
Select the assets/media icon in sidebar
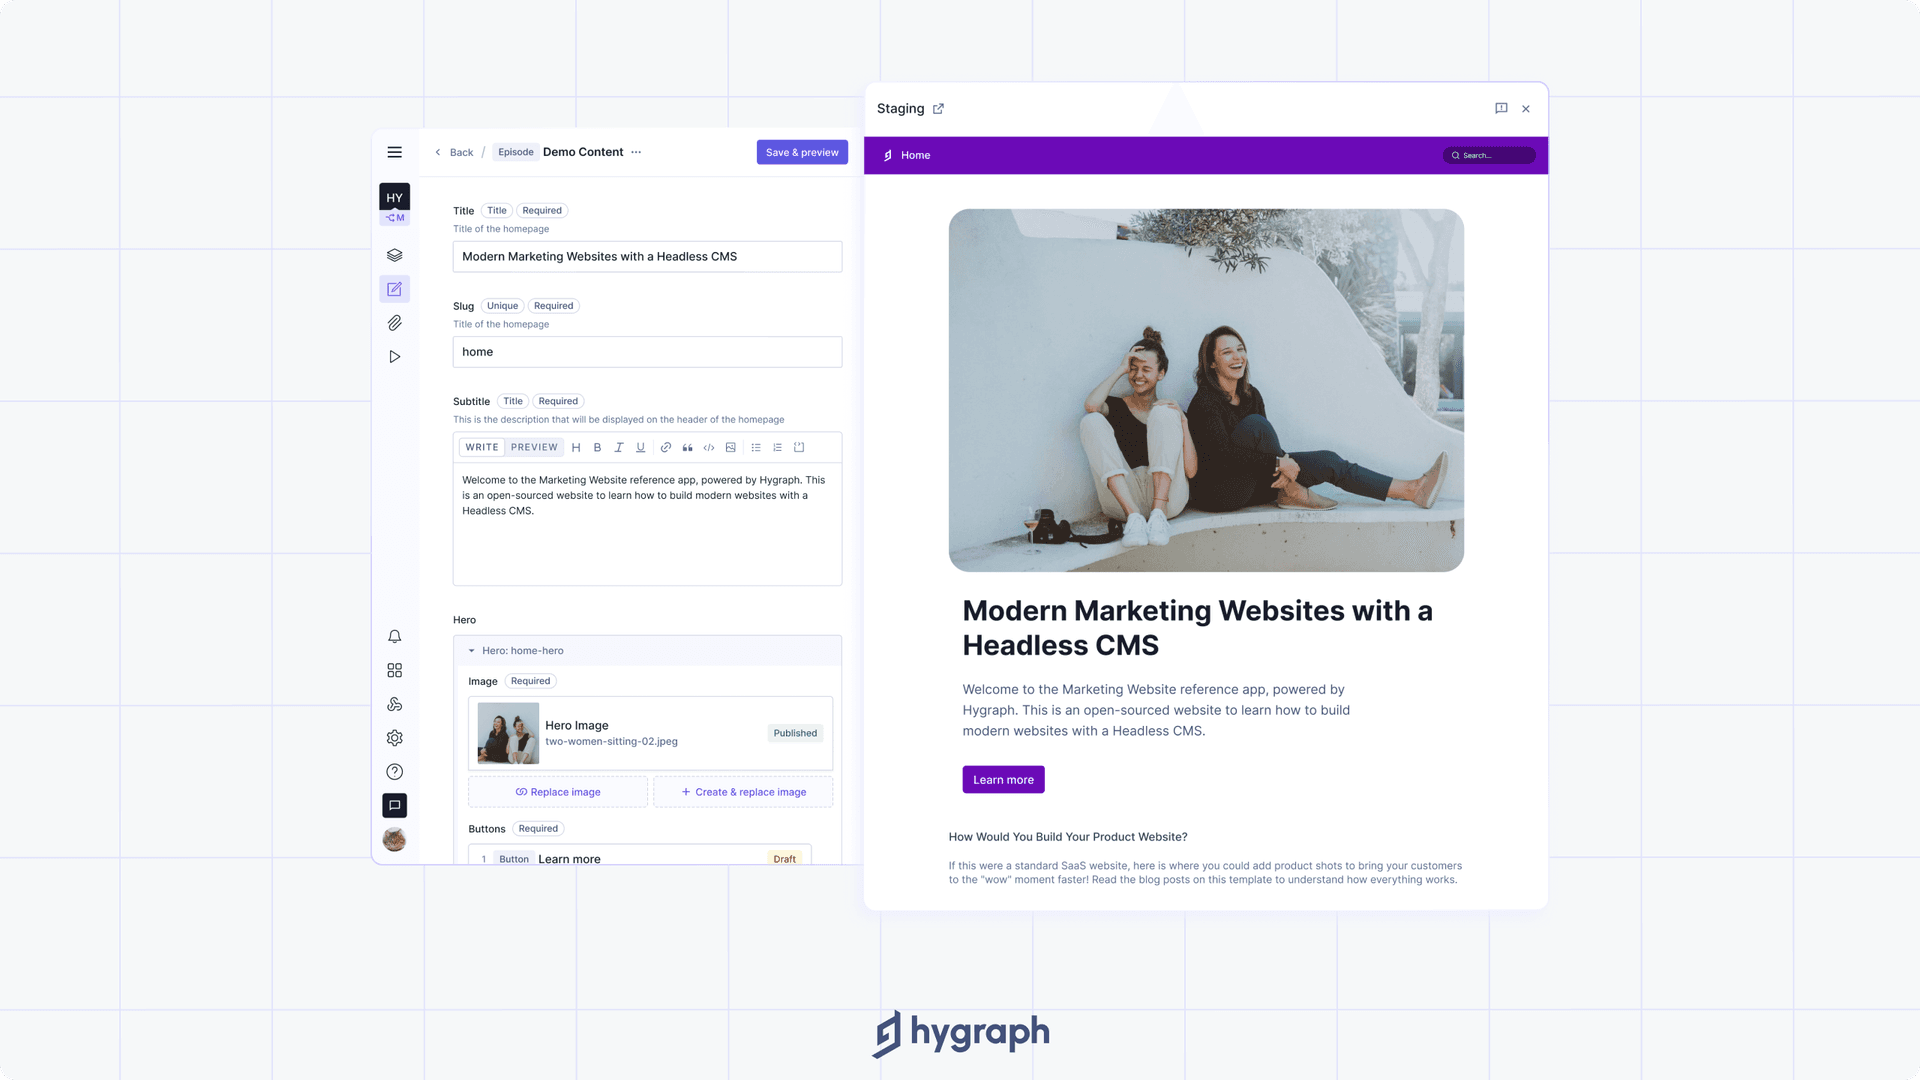(394, 323)
